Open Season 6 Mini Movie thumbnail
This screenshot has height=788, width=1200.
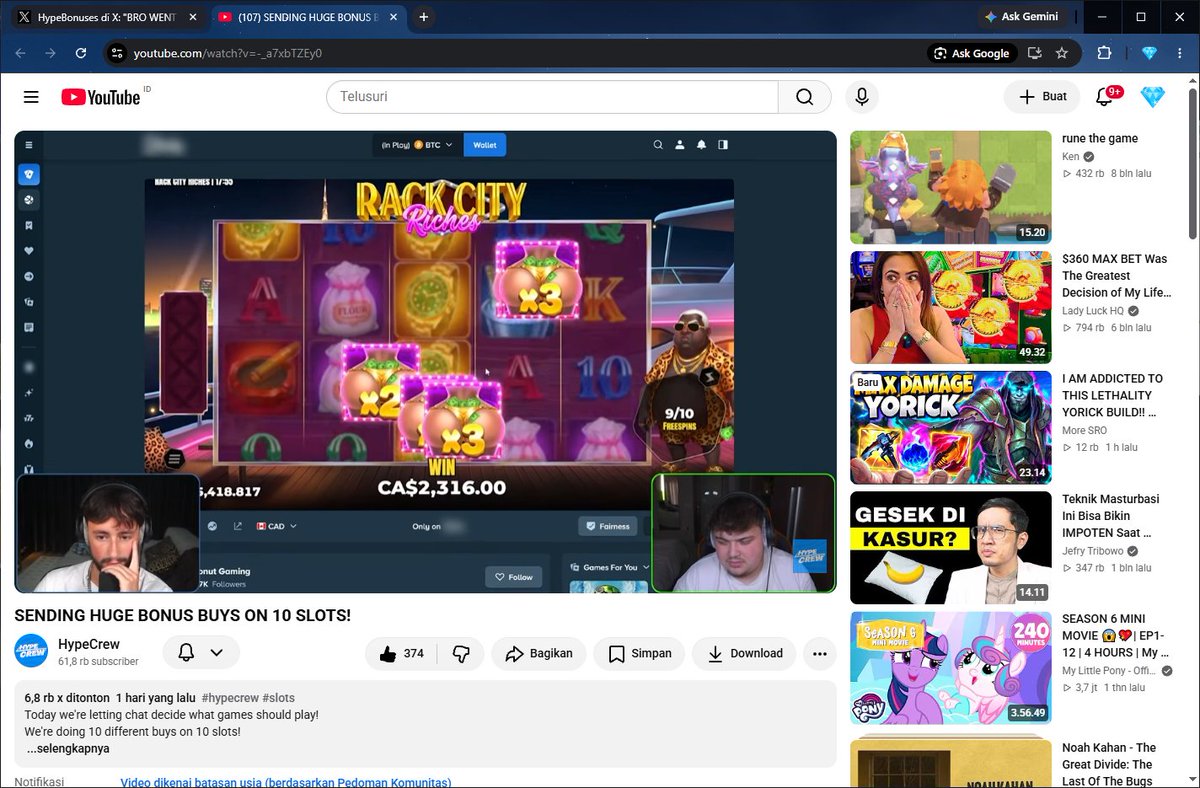[x=951, y=667]
